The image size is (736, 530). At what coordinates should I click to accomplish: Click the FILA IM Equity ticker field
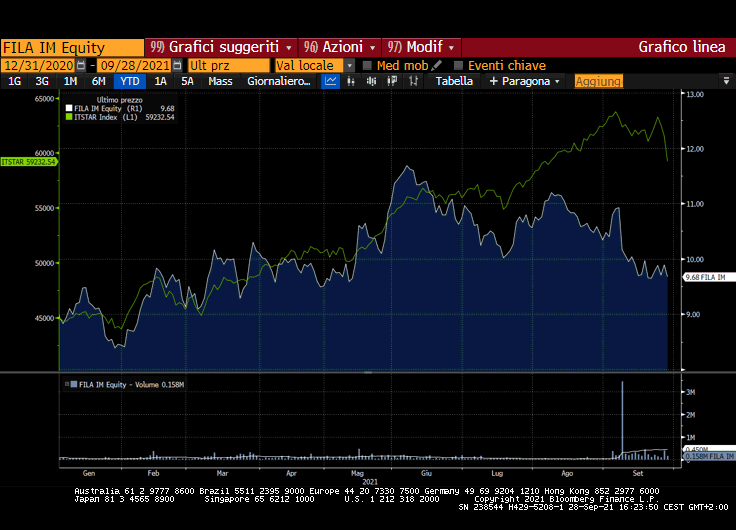(x=72, y=47)
